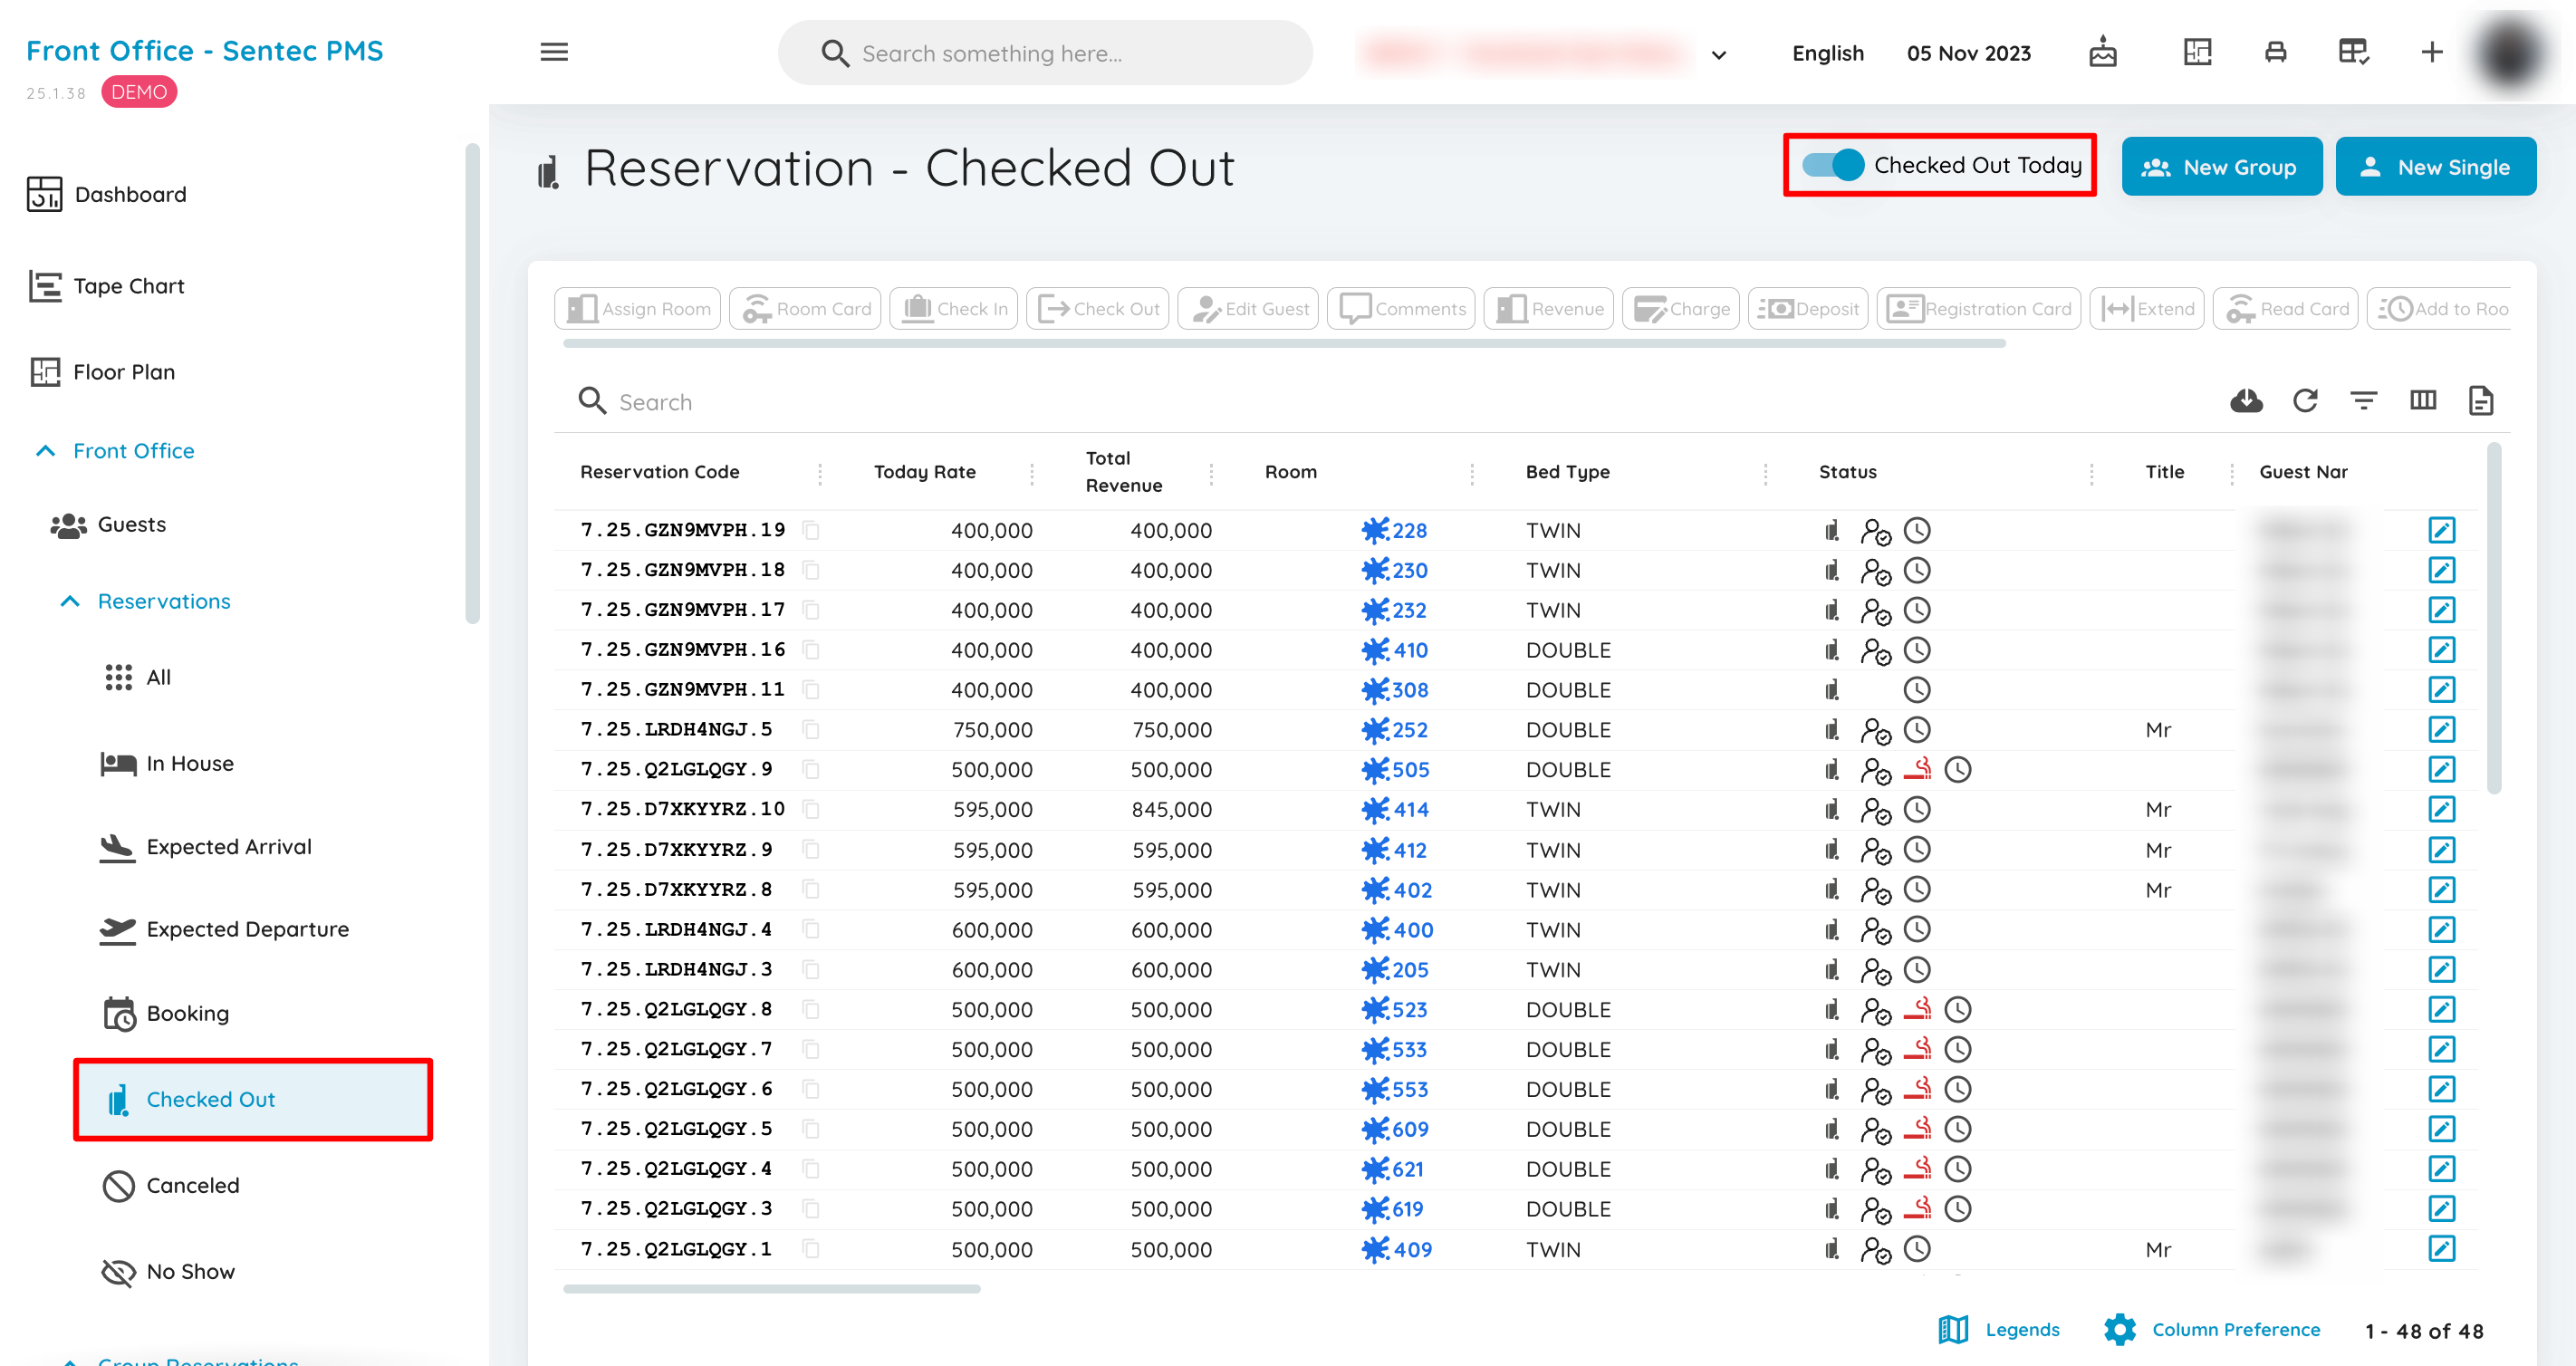
Task: Refresh the reservation table
Action: 2305,401
